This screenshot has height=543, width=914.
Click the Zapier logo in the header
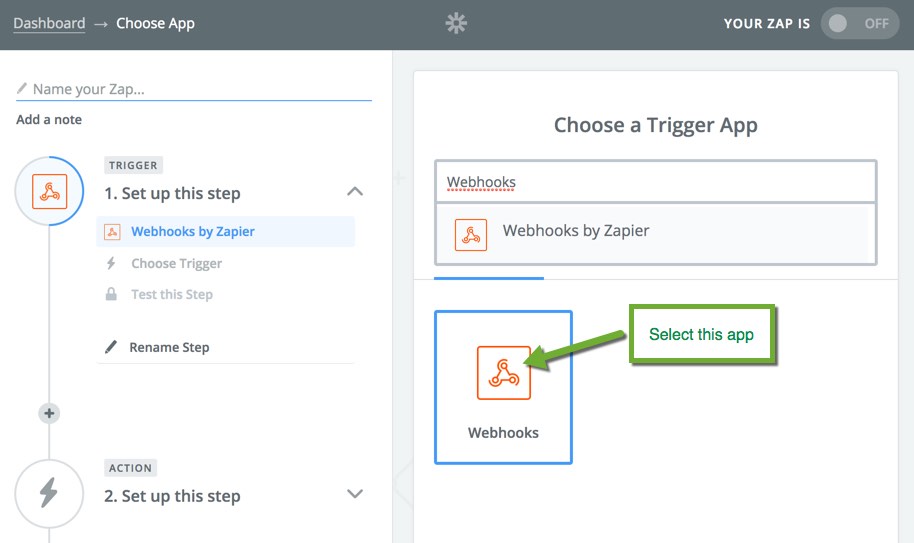[456, 23]
